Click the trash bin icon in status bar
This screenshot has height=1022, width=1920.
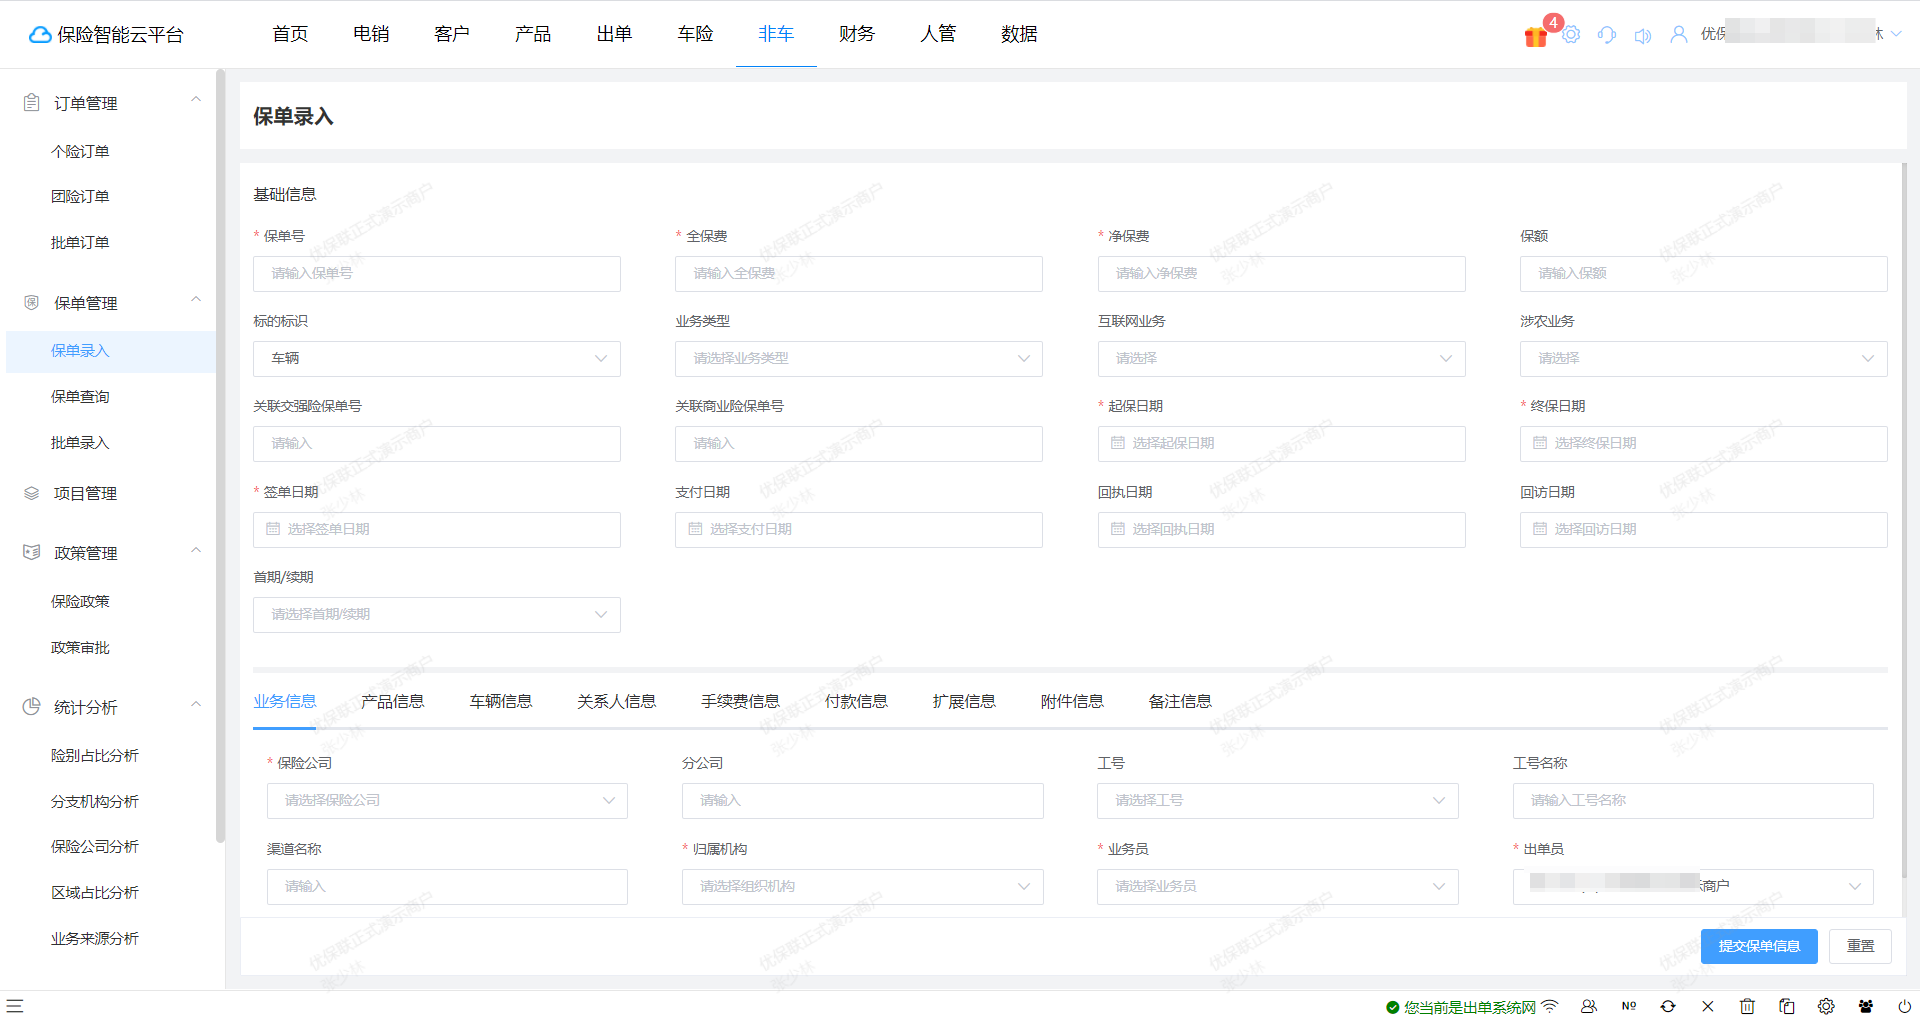point(1747,1006)
